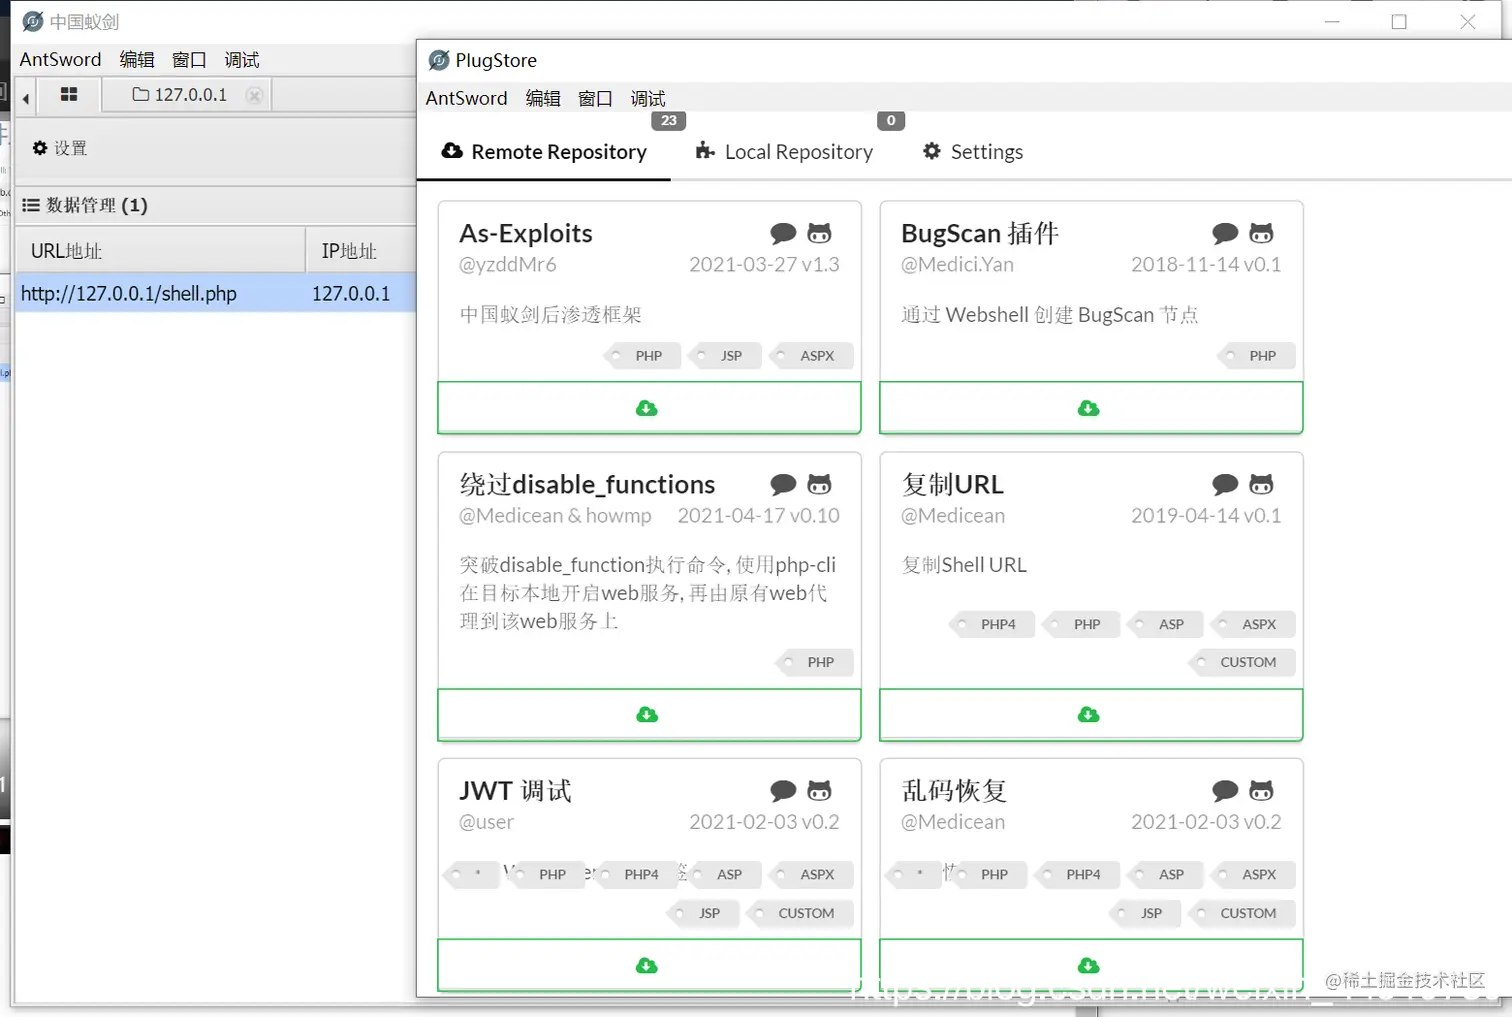Image resolution: width=1512 pixels, height=1017 pixels.
Task: Open the comment icon on JWT 调试 card
Action: pos(783,791)
